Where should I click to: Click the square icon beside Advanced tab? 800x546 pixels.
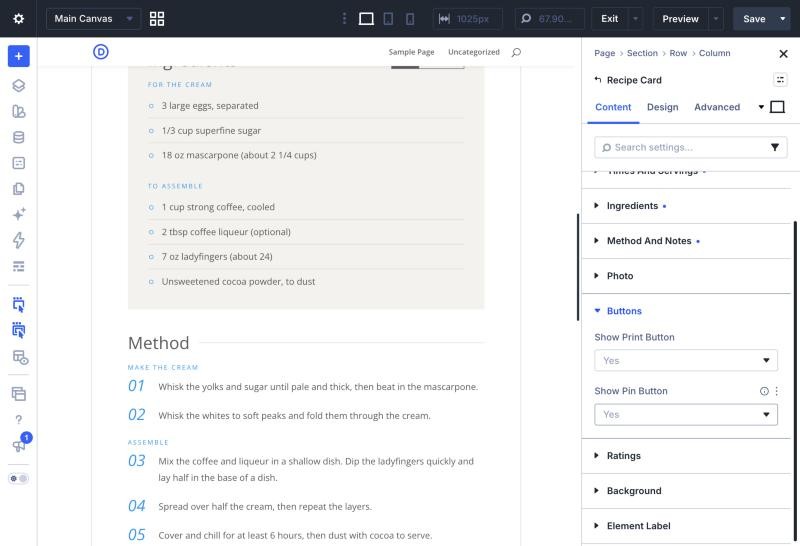pos(777,107)
